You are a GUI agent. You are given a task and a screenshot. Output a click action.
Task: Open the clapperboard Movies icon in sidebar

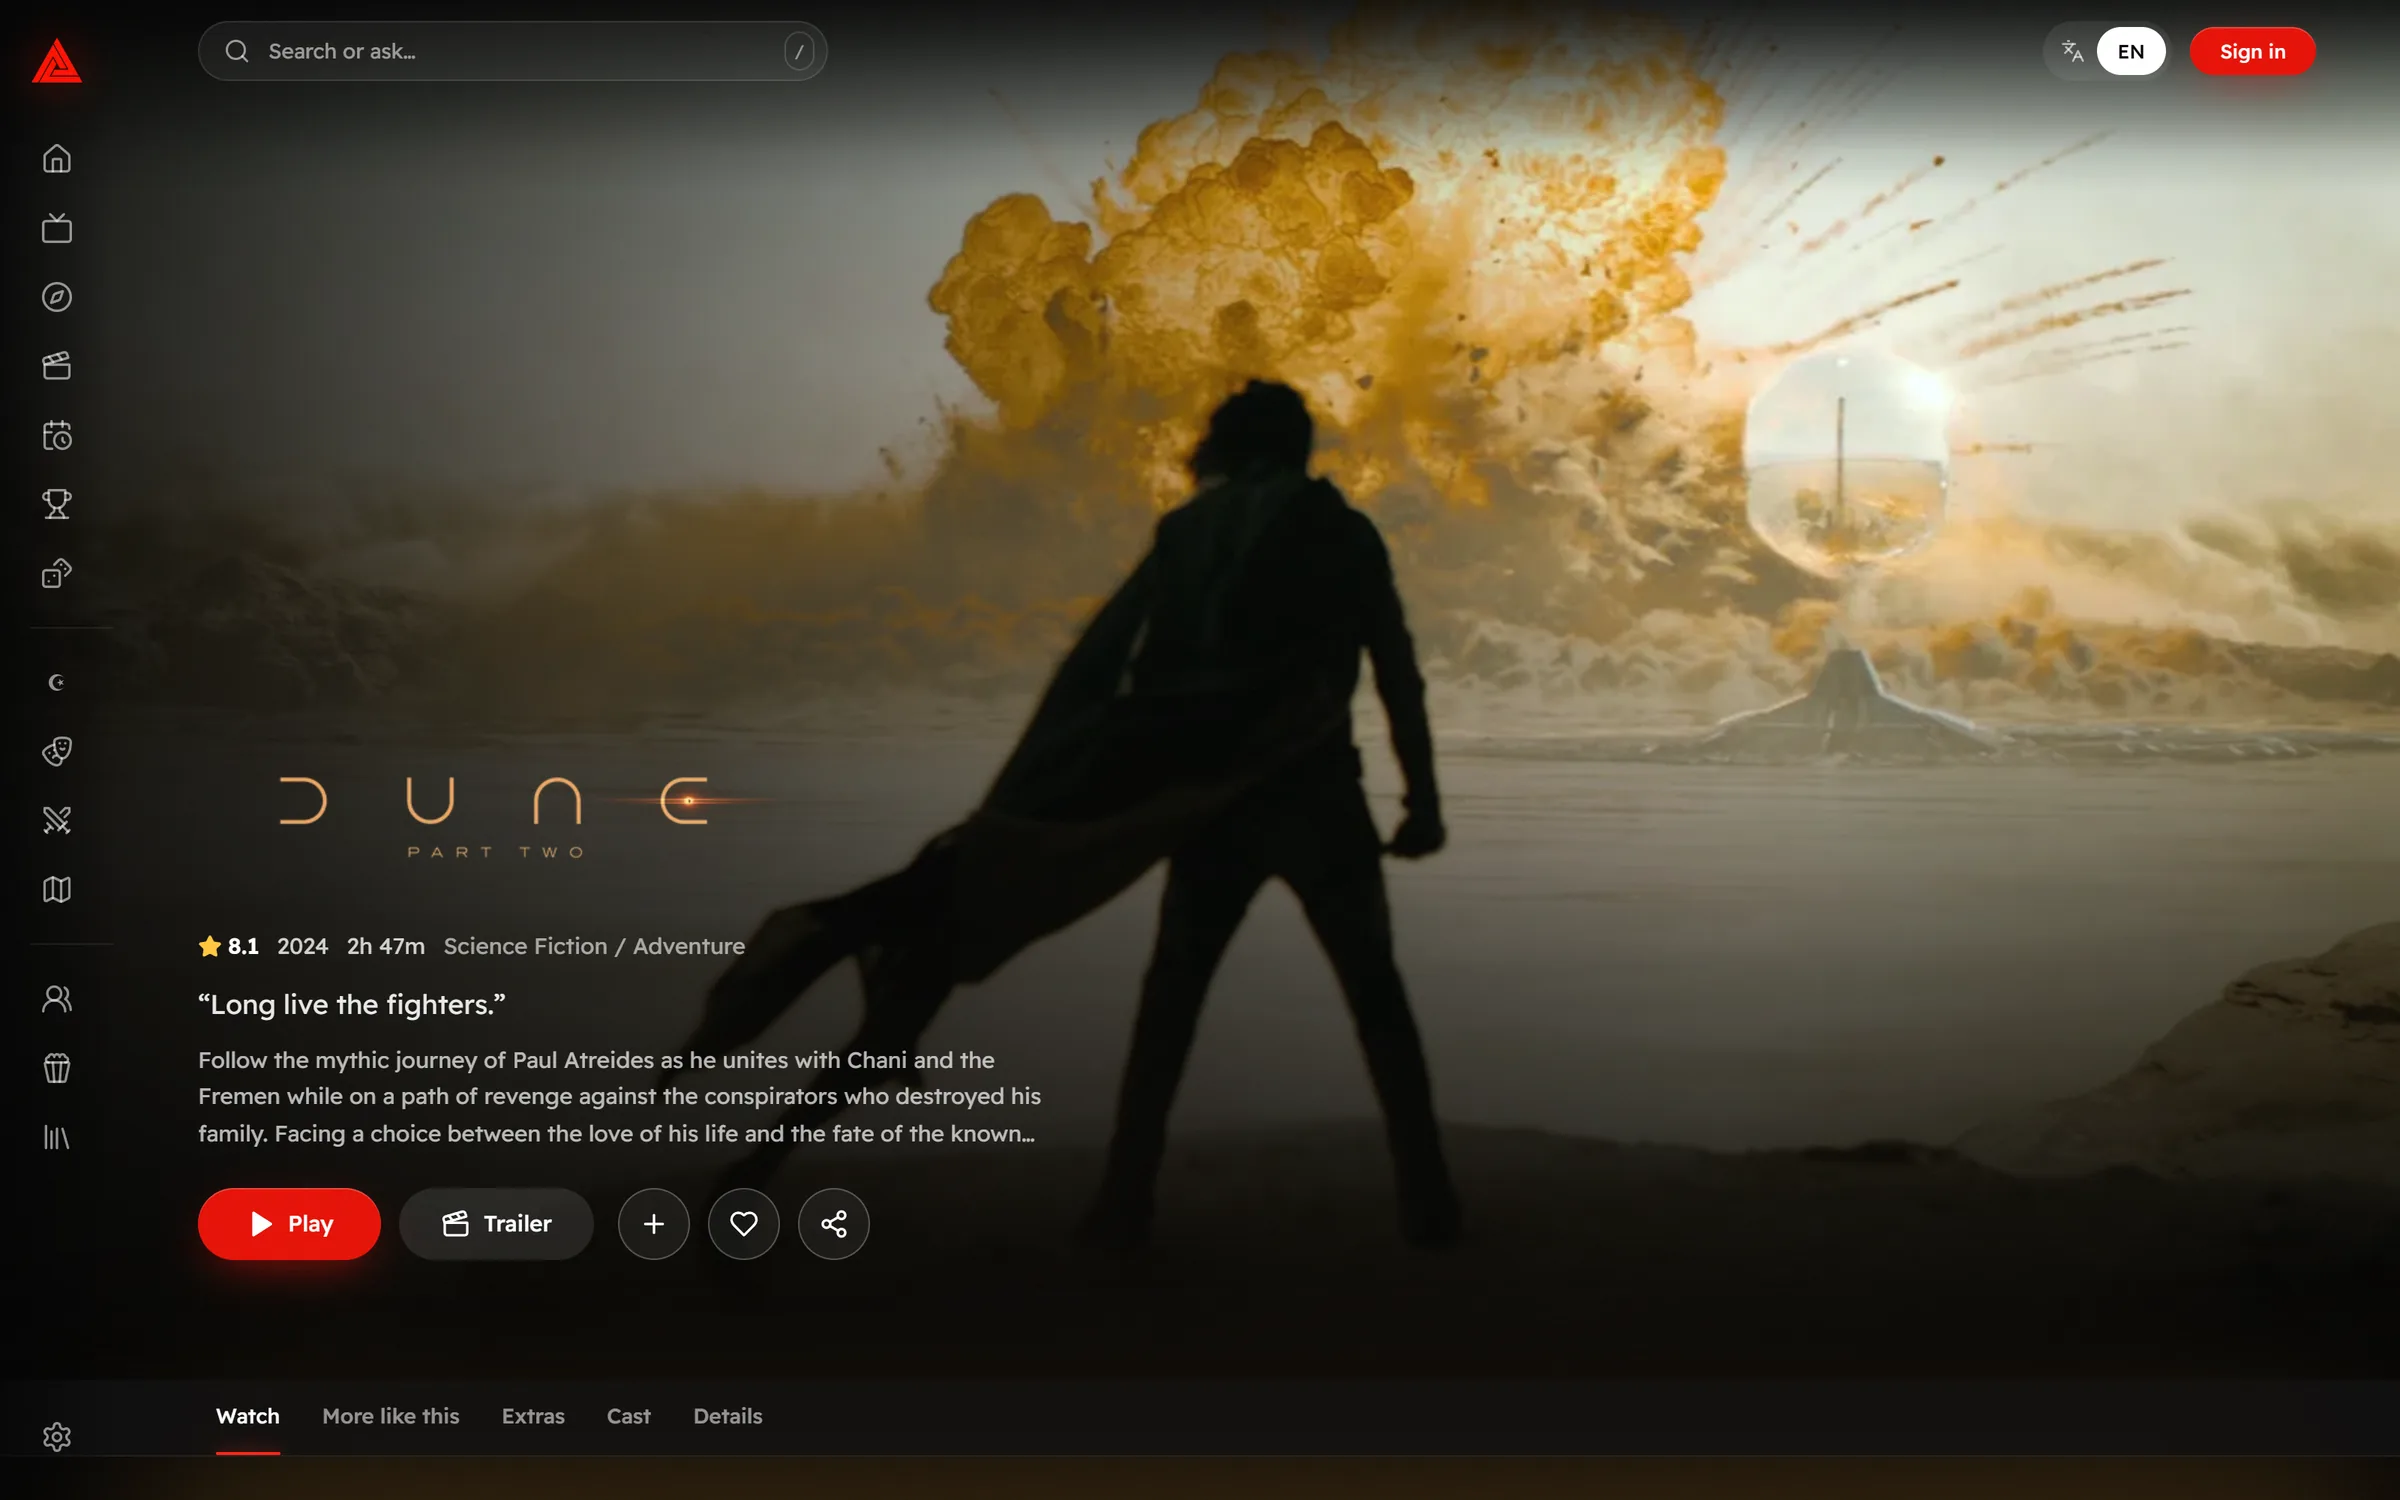point(57,366)
